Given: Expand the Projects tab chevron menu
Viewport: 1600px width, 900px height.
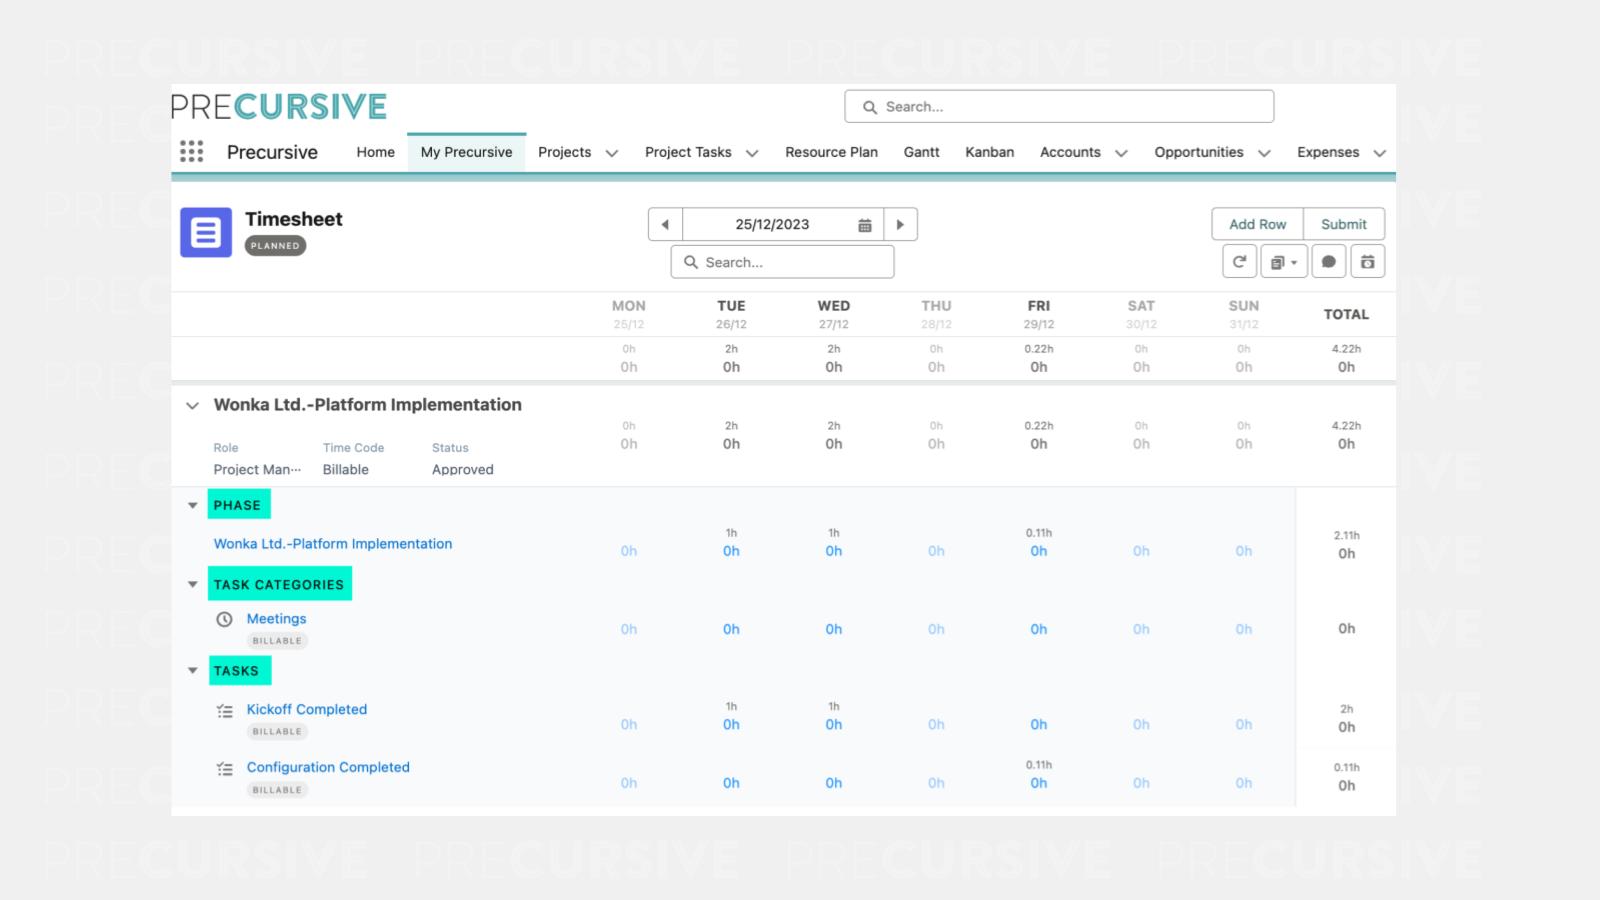Looking at the screenshot, I should (612, 153).
